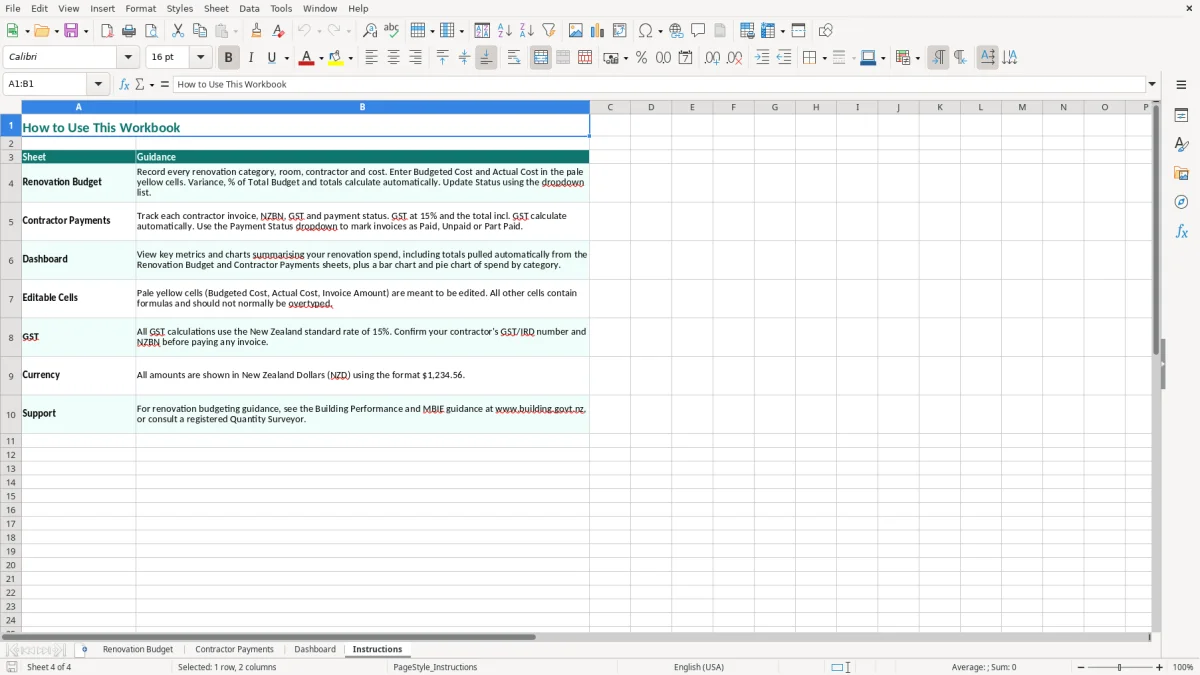Align text to center horizontally
Viewport: 1200px width, 675px height.
pos(393,58)
